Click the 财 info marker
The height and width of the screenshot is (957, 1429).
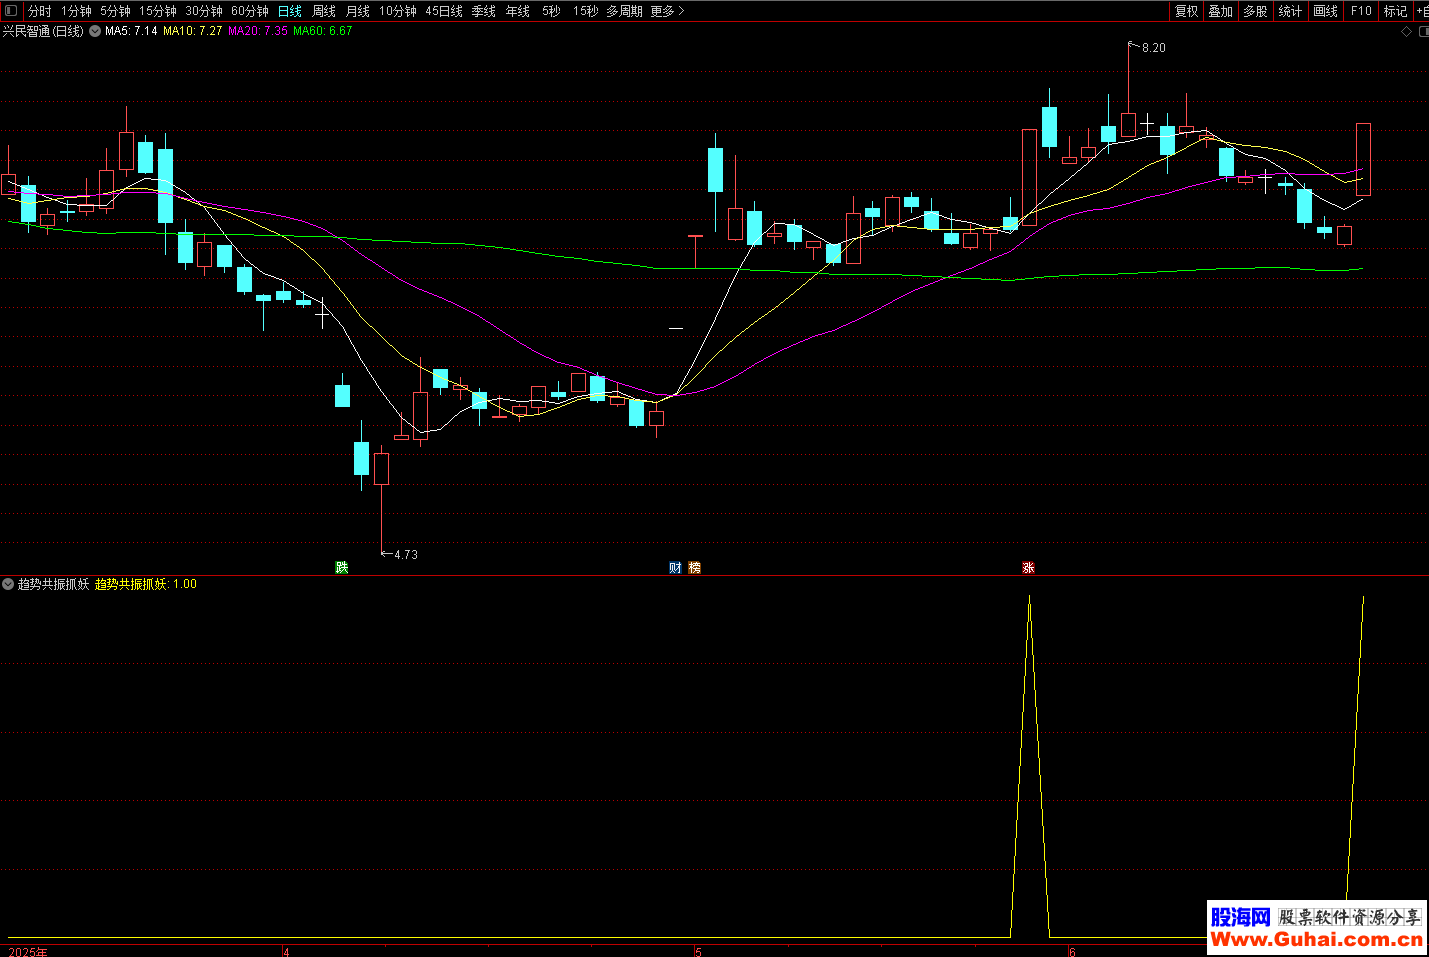pyautogui.click(x=675, y=568)
